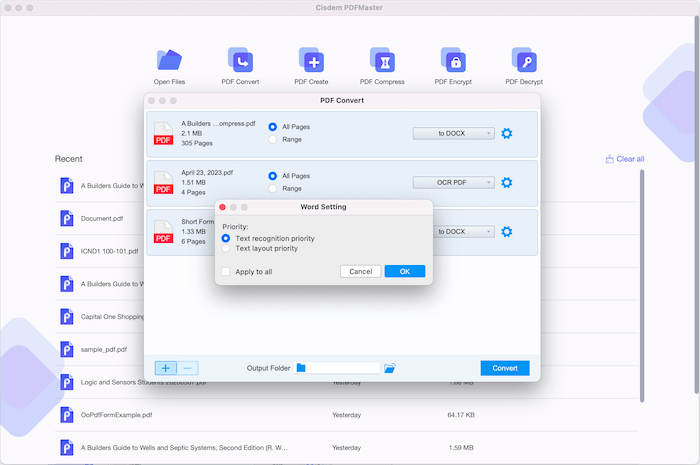
Task: Select All Pages for A Builders file
Action: click(x=272, y=127)
